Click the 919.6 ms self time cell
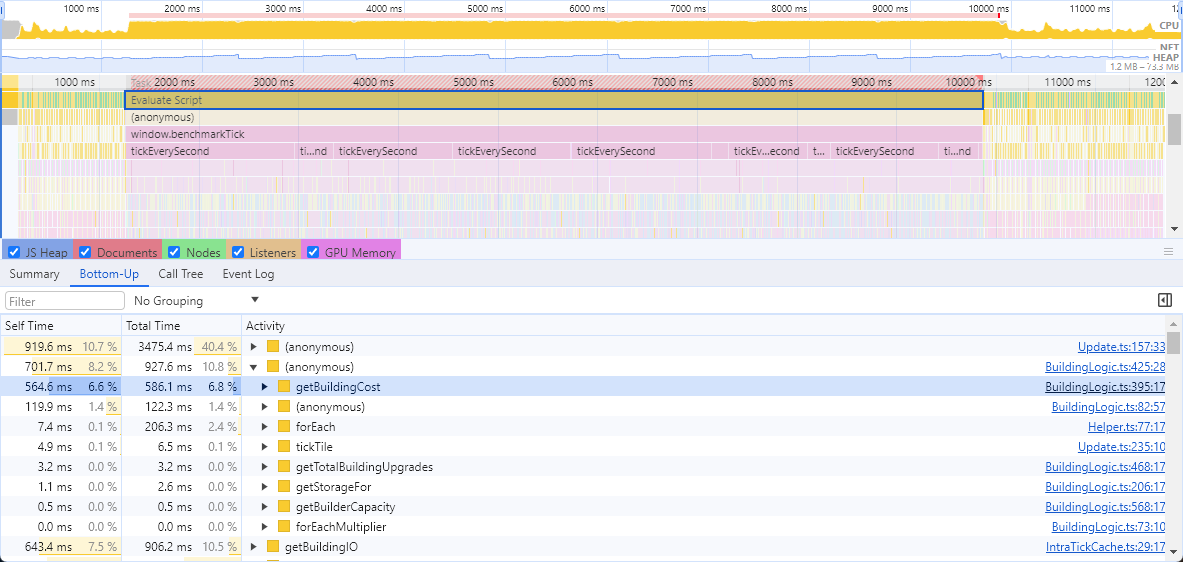The height and width of the screenshot is (562, 1183). pos(60,347)
